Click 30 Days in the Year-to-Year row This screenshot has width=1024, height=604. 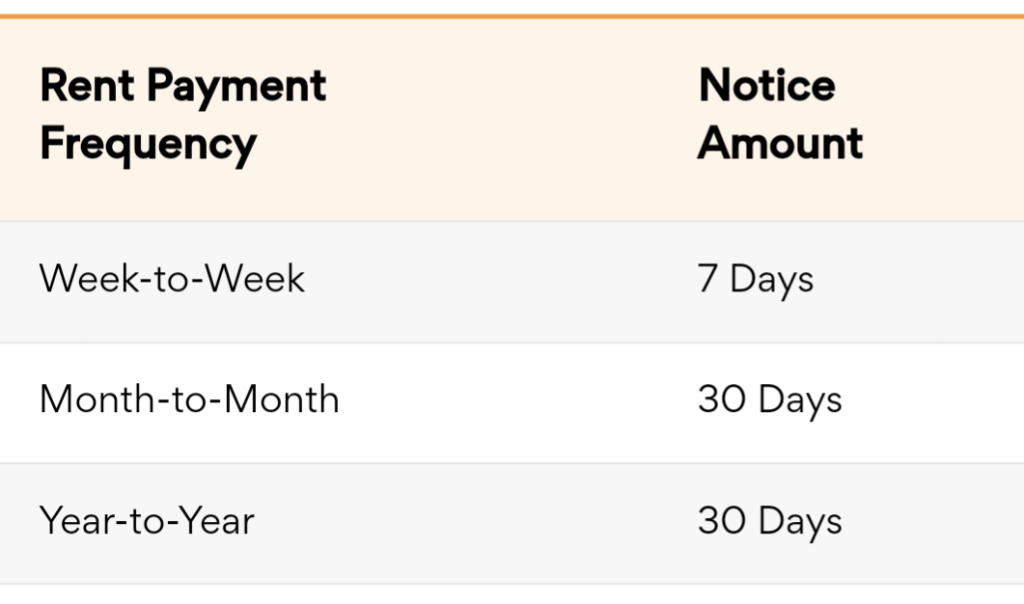[x=770, y=522]
